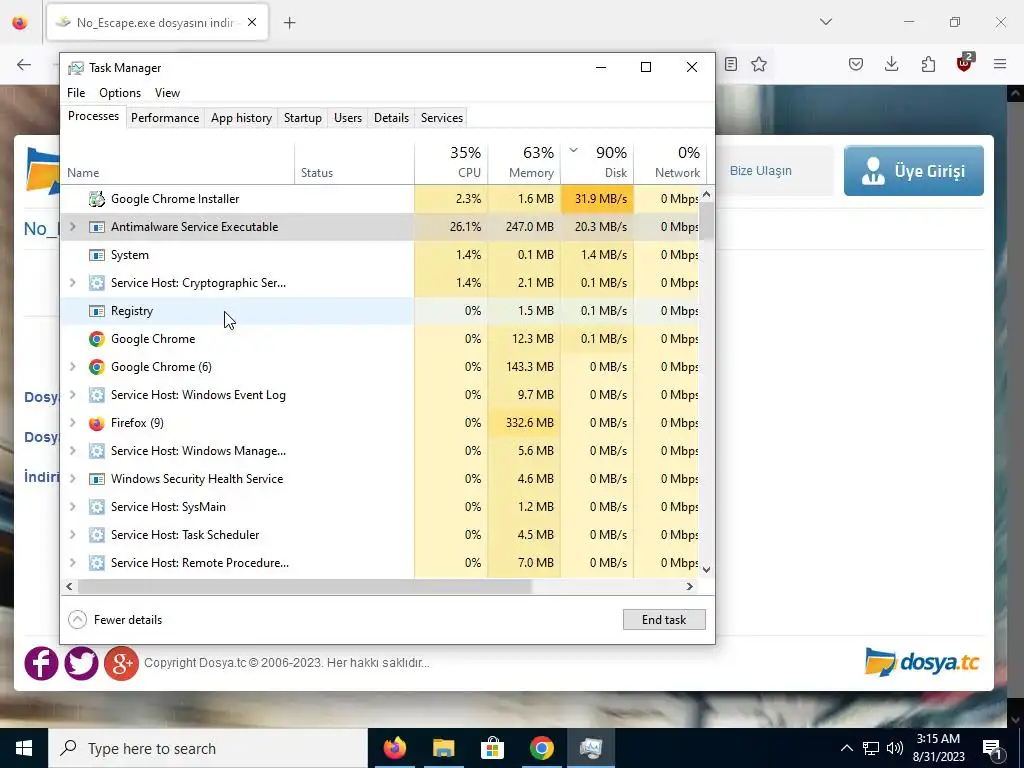The height and width of the screenshot is (768, 1024).
Task: Open the notification center icon
Action: tap(993, 748)
